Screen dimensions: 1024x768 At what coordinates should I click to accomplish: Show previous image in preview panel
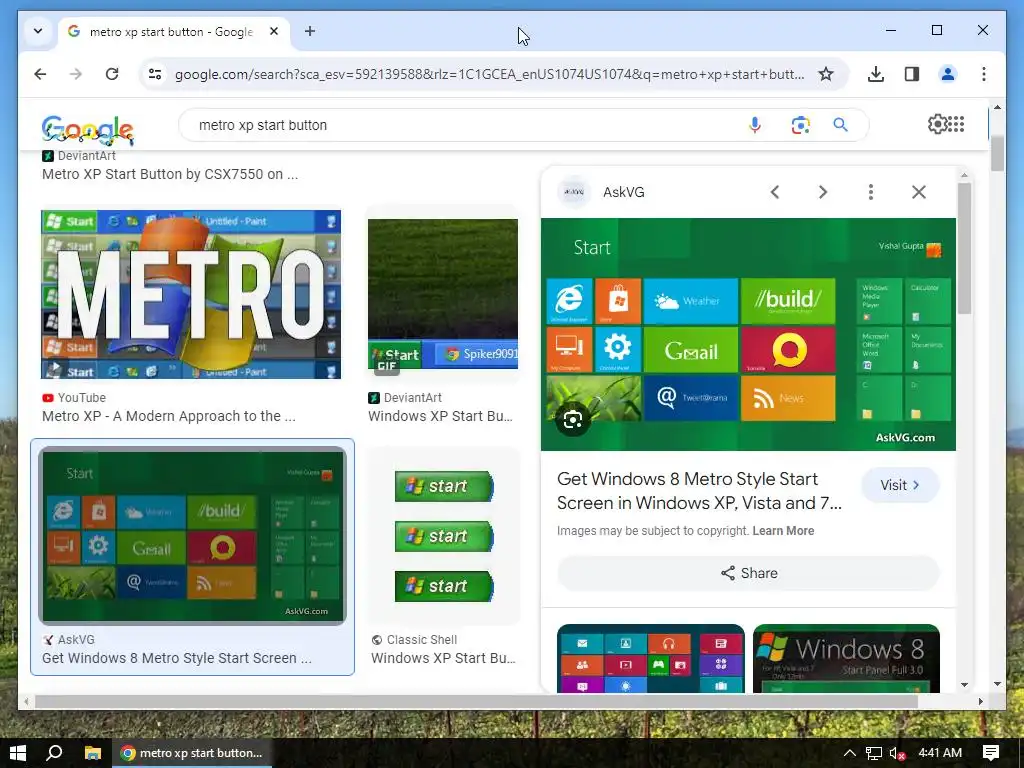[x=775, y=192]
